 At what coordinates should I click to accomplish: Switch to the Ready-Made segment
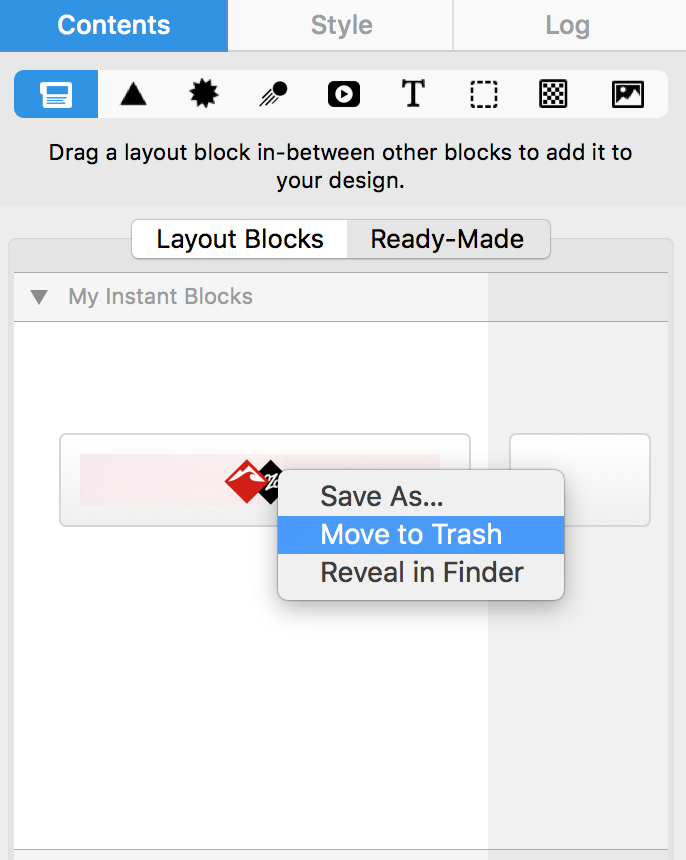coord(448,239)
